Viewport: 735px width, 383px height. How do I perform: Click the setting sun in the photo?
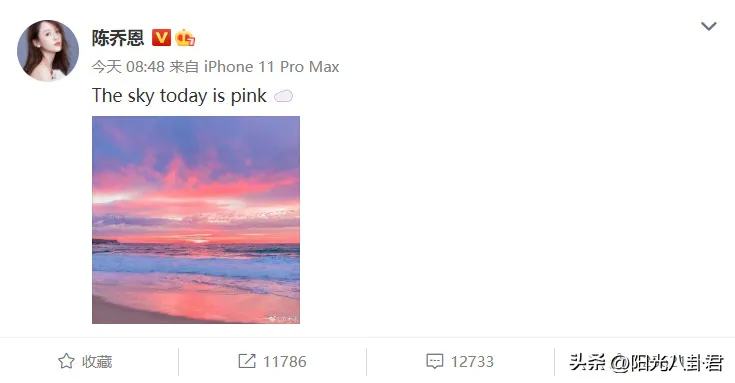pos(199,240)
